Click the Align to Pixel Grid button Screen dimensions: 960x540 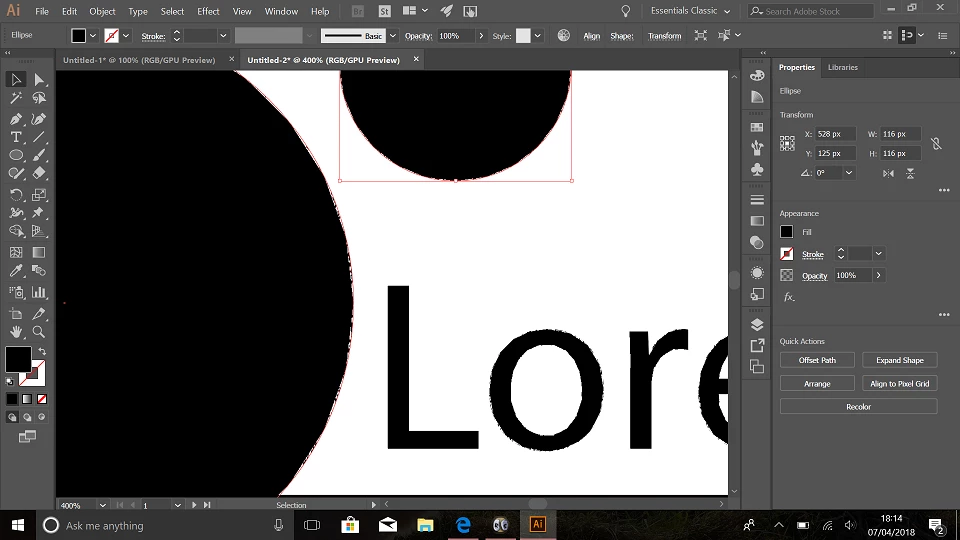pos(899,383)
